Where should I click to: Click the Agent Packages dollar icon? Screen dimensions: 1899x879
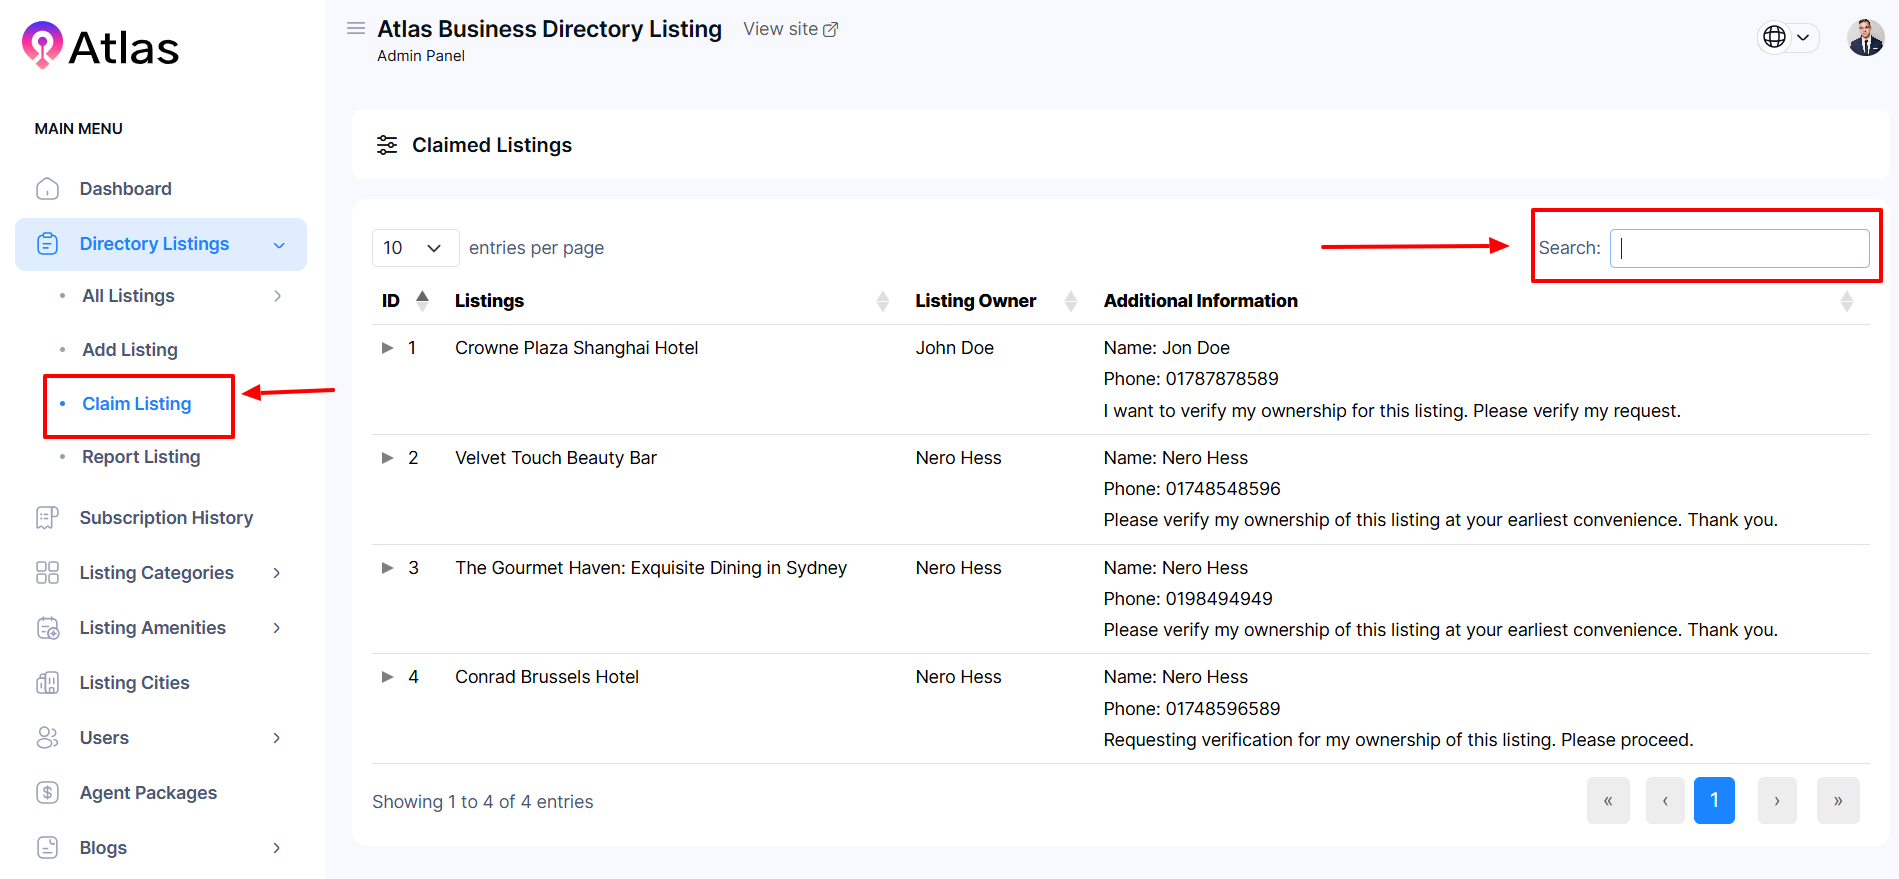[47, 793]
